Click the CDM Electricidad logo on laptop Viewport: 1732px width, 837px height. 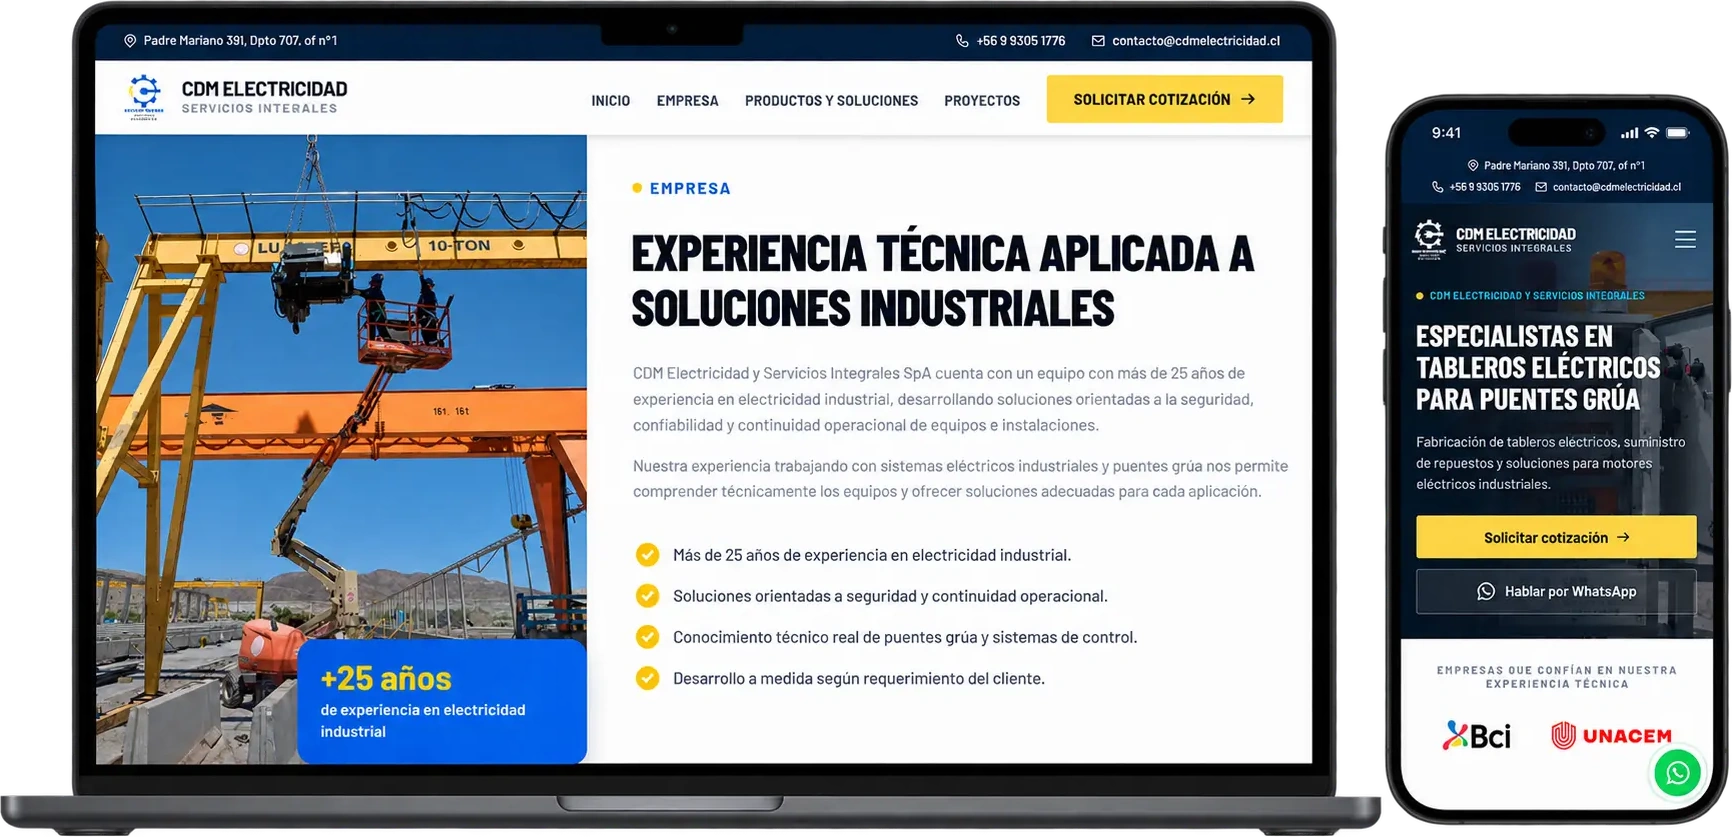coord(144,96)
